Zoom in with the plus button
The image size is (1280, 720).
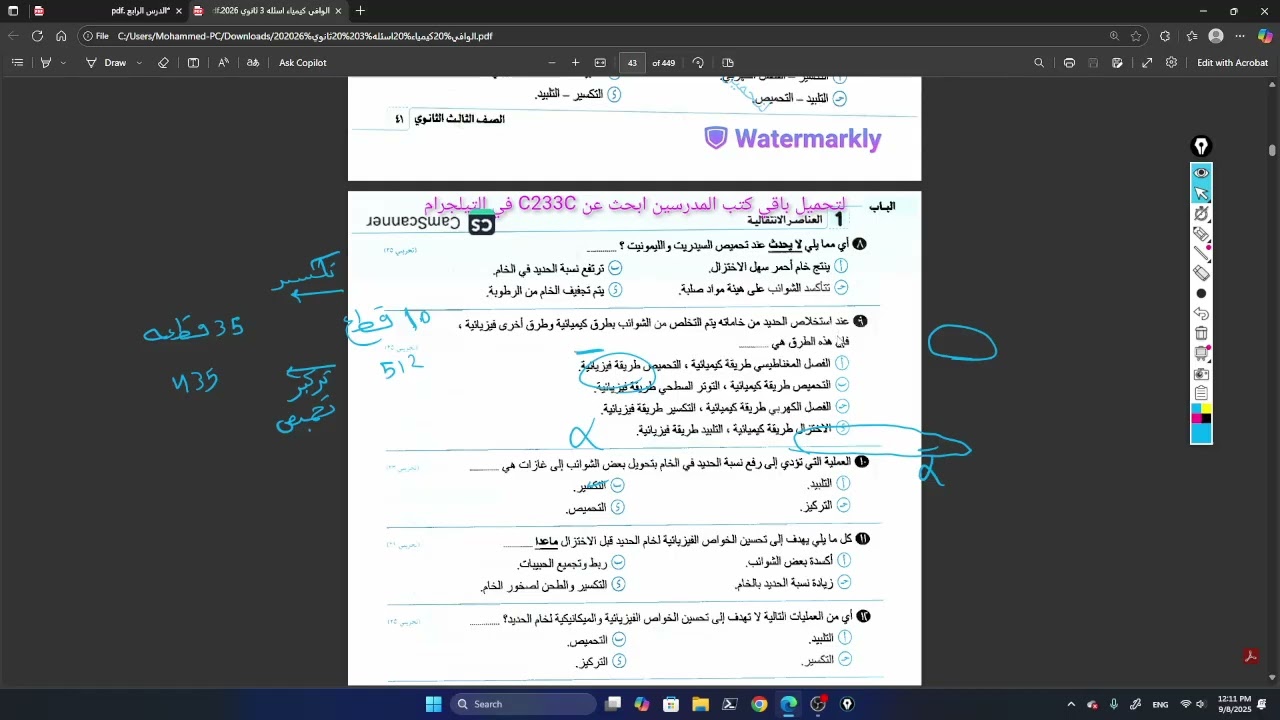(x=575, y=62)
